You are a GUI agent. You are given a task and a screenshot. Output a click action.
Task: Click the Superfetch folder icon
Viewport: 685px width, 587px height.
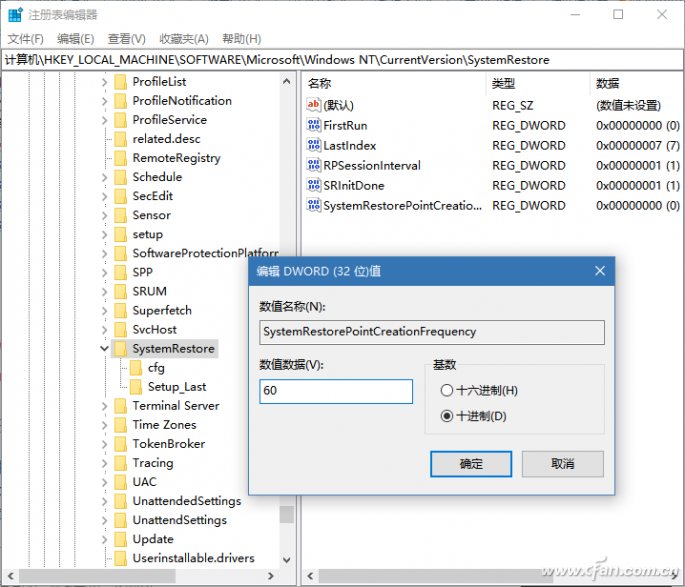[120, 311]
